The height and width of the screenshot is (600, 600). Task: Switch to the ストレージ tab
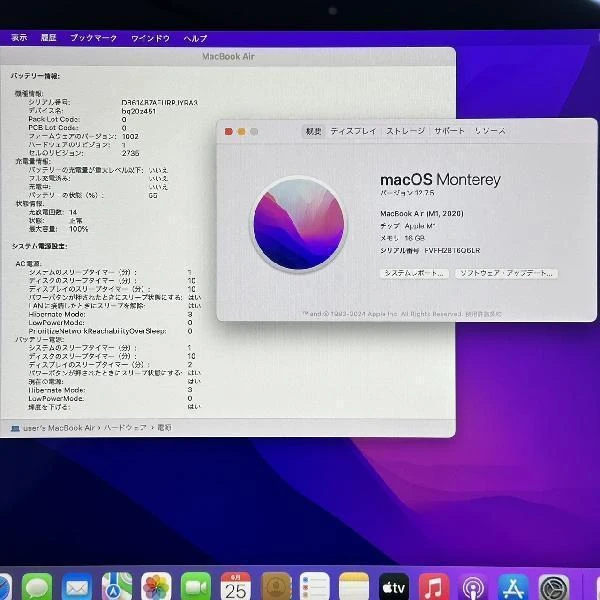click(x=406, y=131)
